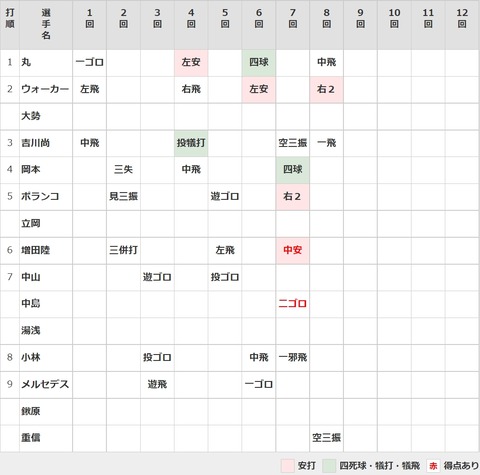Click the green 四死球・犠打・犠飛 legend swatch
Viewport: 480px width, 475px height.
click(329, 465)
